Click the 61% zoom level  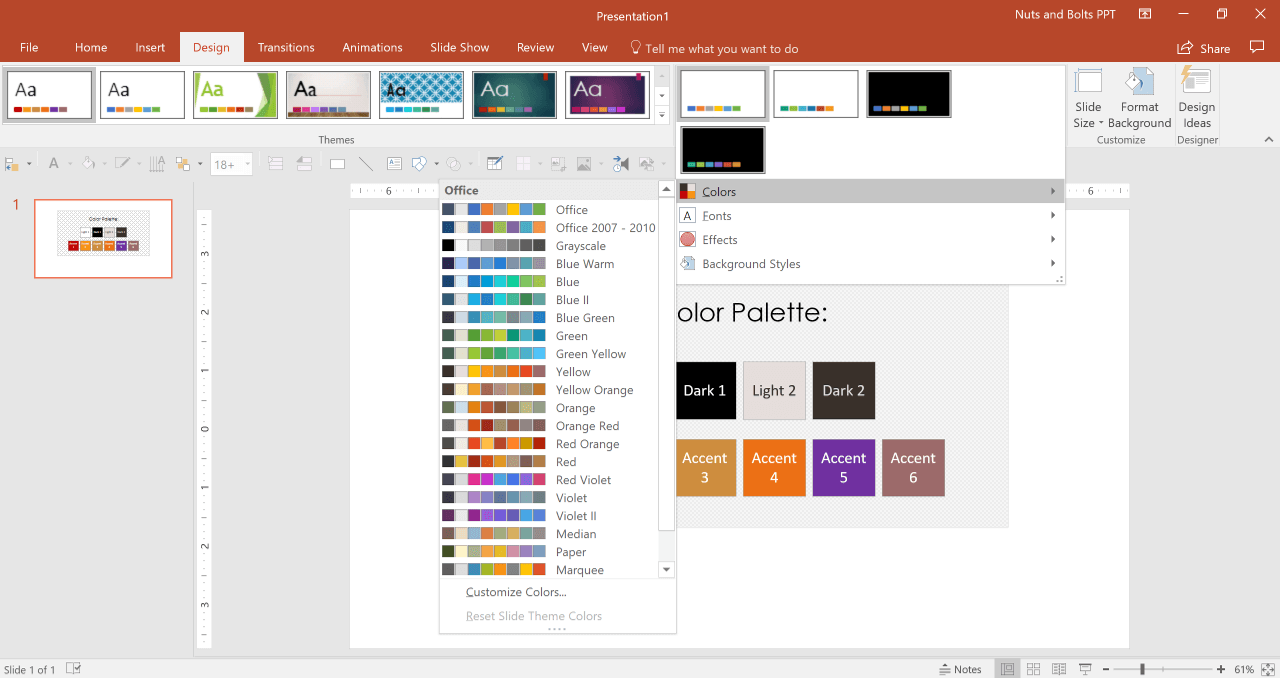coord(1244,669)
